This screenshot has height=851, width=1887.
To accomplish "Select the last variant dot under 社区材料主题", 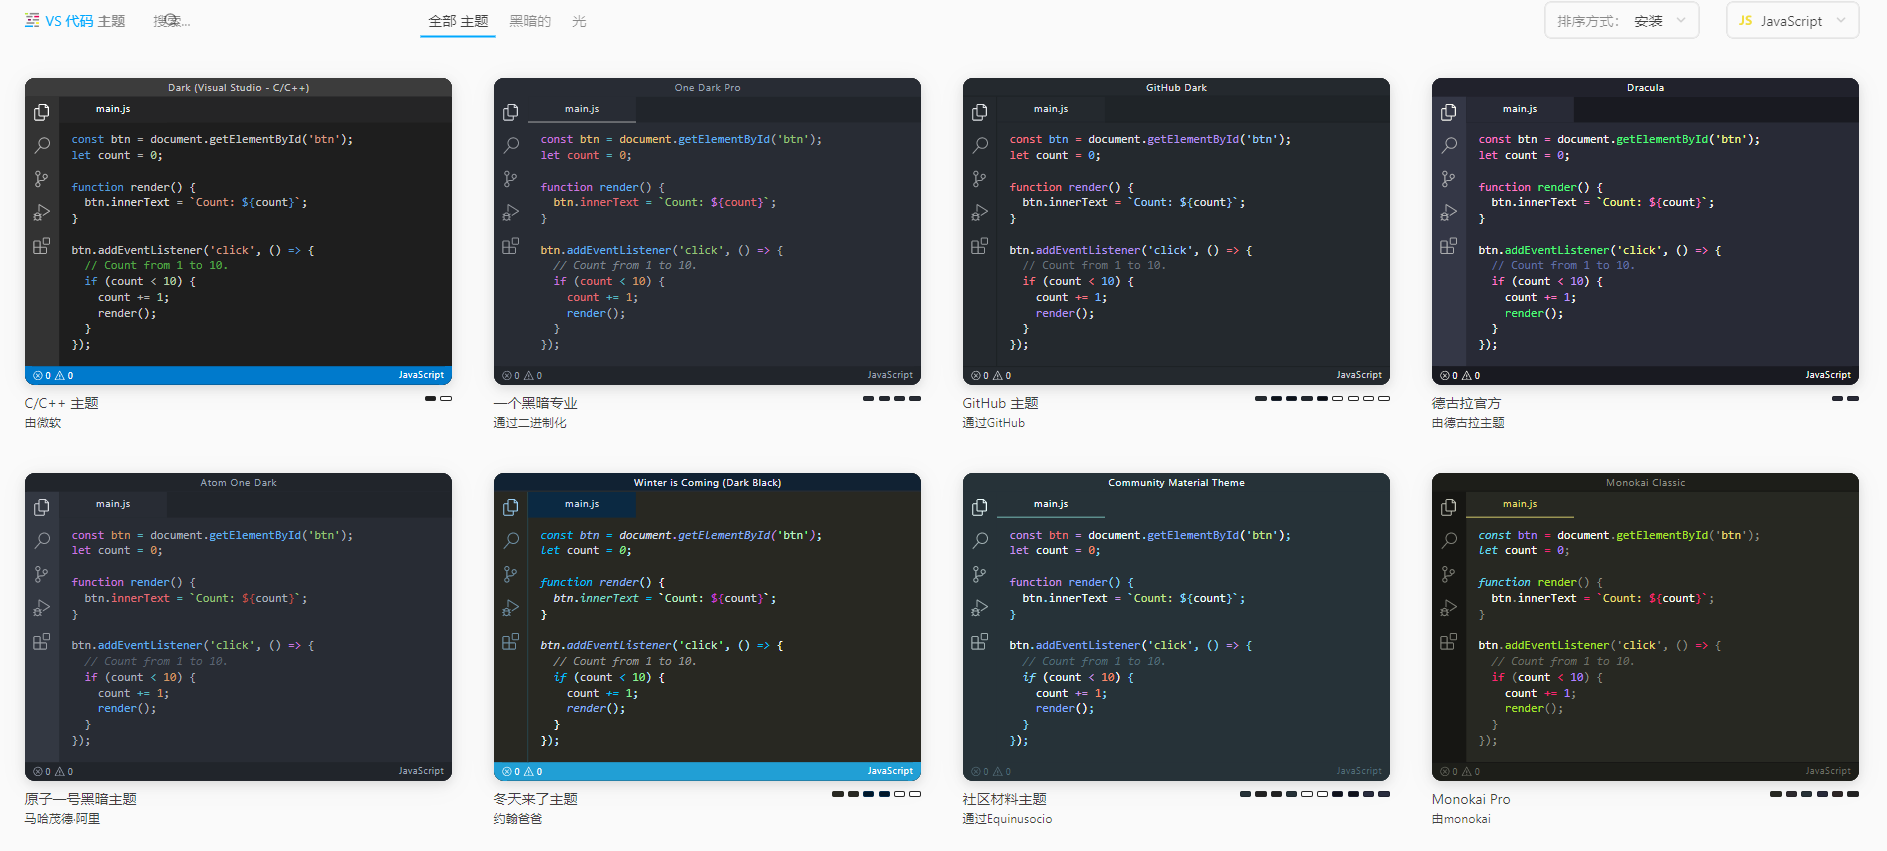I will (1384, 794).
